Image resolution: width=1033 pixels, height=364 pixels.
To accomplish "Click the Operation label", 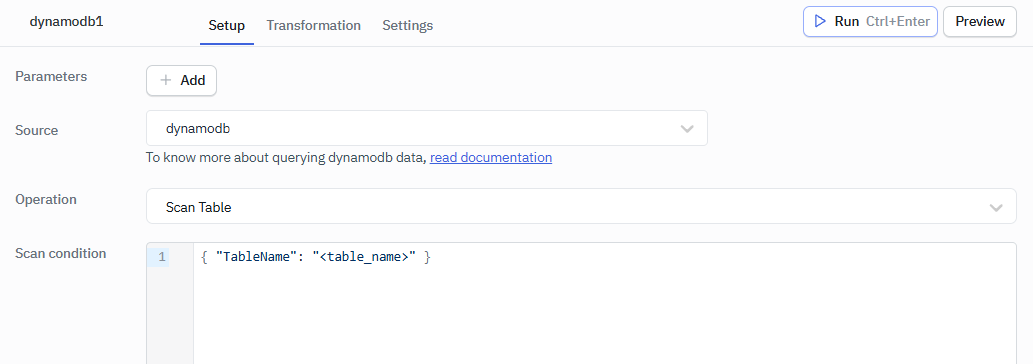I will [46, 199].
